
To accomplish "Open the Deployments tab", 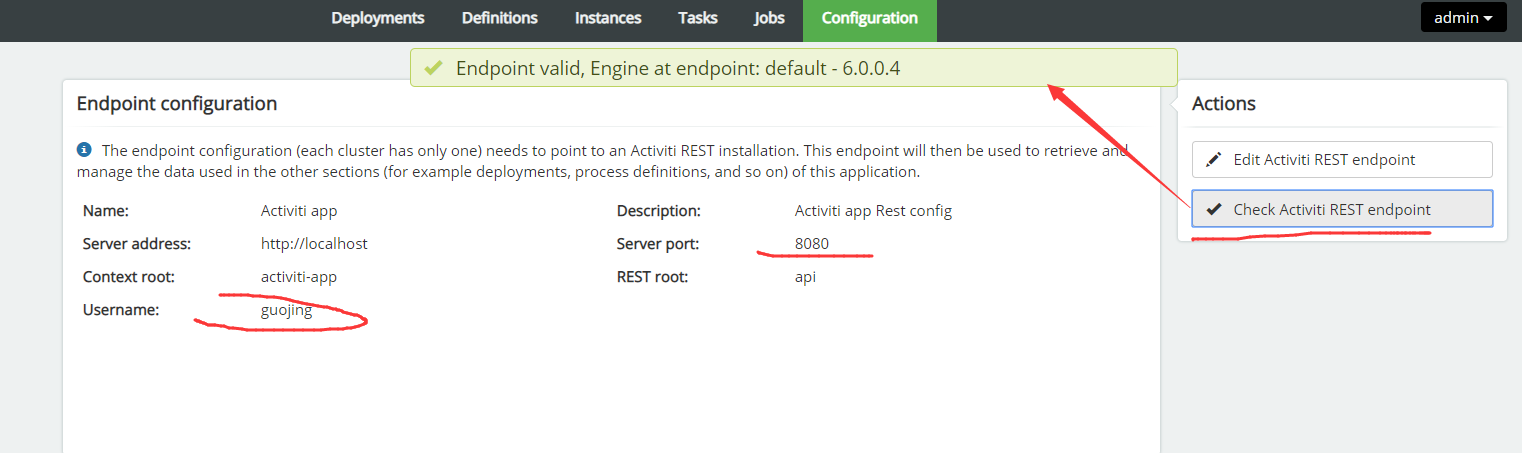I will click(x=378, y=18).
